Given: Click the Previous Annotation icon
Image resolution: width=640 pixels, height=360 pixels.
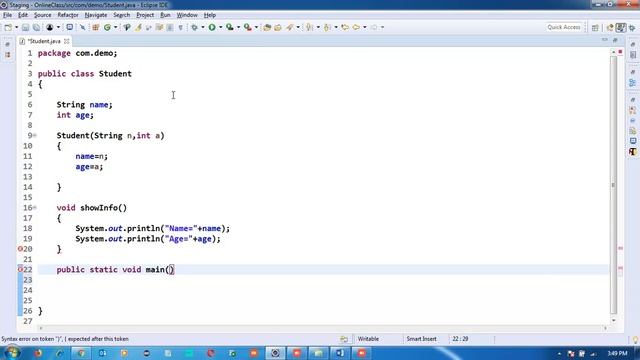Looking at the screenshot, I should (x=327, y=27).
